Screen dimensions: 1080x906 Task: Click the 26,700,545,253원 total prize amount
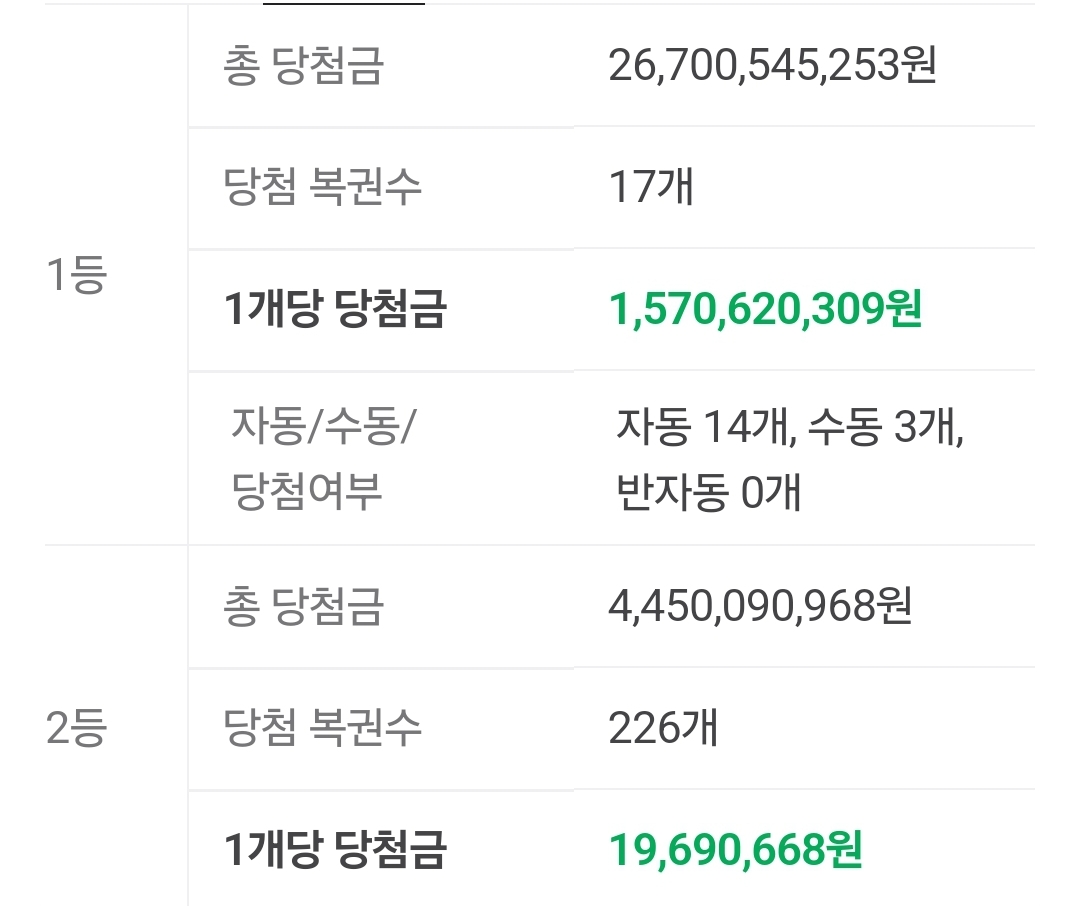pyautogui.click(x=771, y=66)
